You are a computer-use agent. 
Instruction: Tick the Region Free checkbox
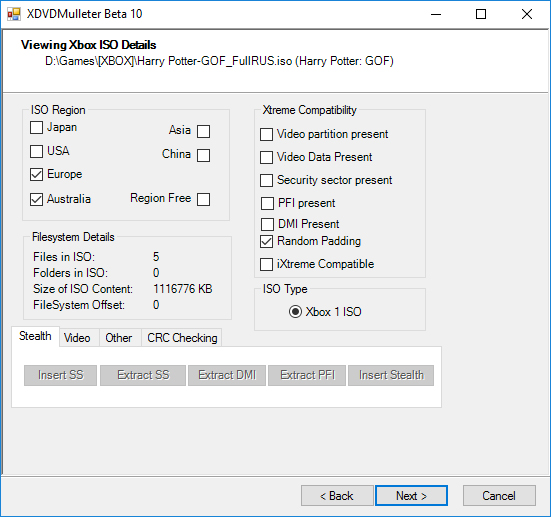pyautogui.click(x=203, y=199)
